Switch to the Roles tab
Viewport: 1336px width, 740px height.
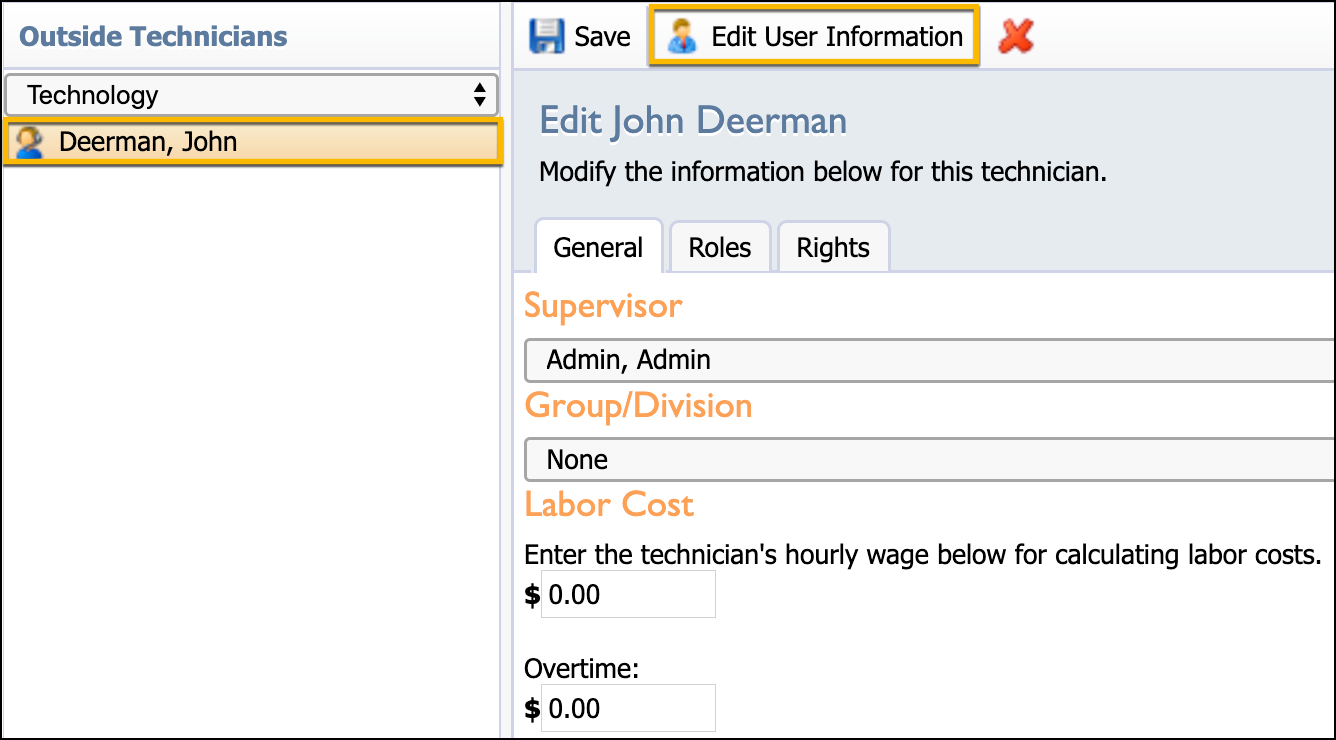coord(720,247)
